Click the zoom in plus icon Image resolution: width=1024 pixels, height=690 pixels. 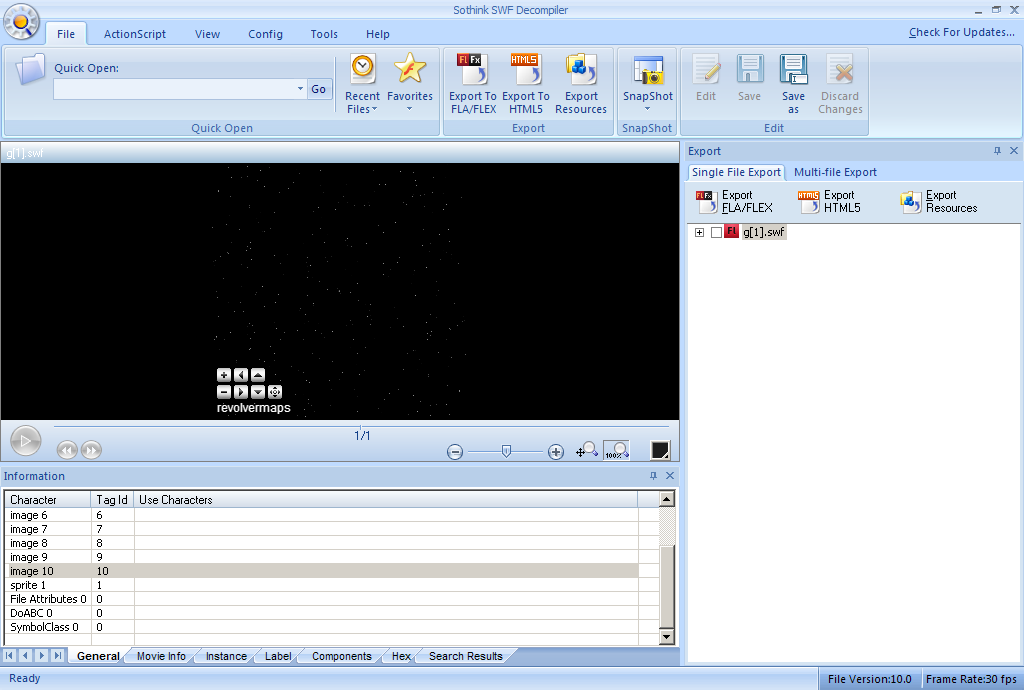[556, 452]
